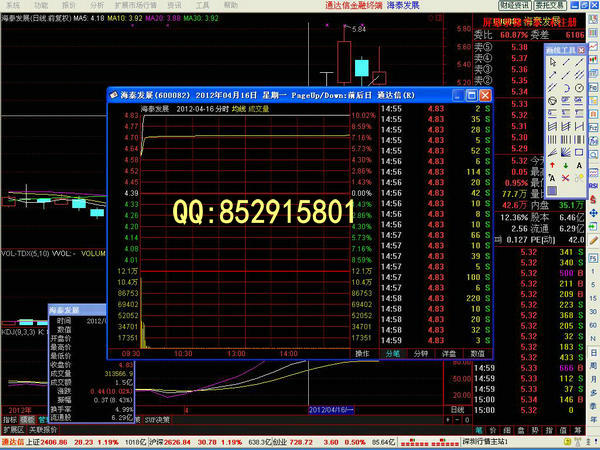Click the RSI indicator sidebar icon
This screenshot has width=600, height=450.
593,186
